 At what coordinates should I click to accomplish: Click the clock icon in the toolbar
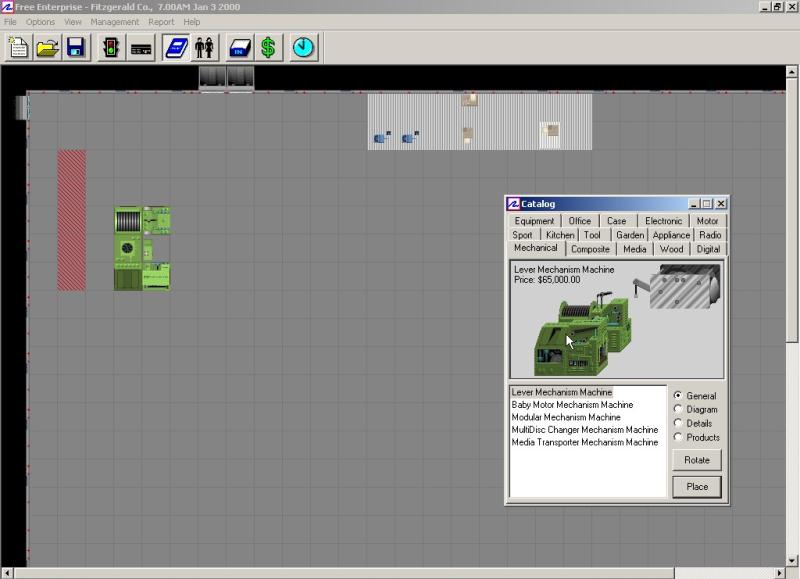(304, 47)
